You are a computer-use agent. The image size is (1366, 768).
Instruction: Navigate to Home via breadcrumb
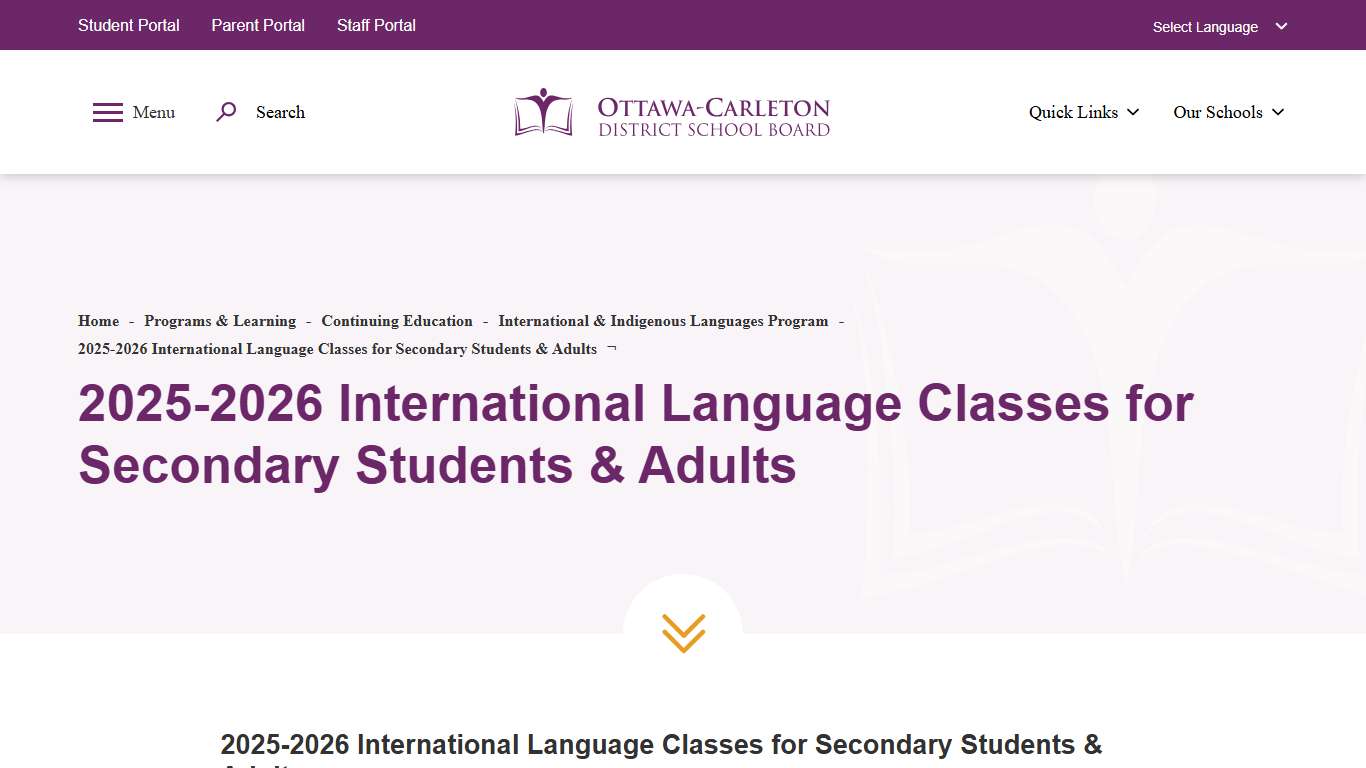pyautogui.click(x=98, y=321)
